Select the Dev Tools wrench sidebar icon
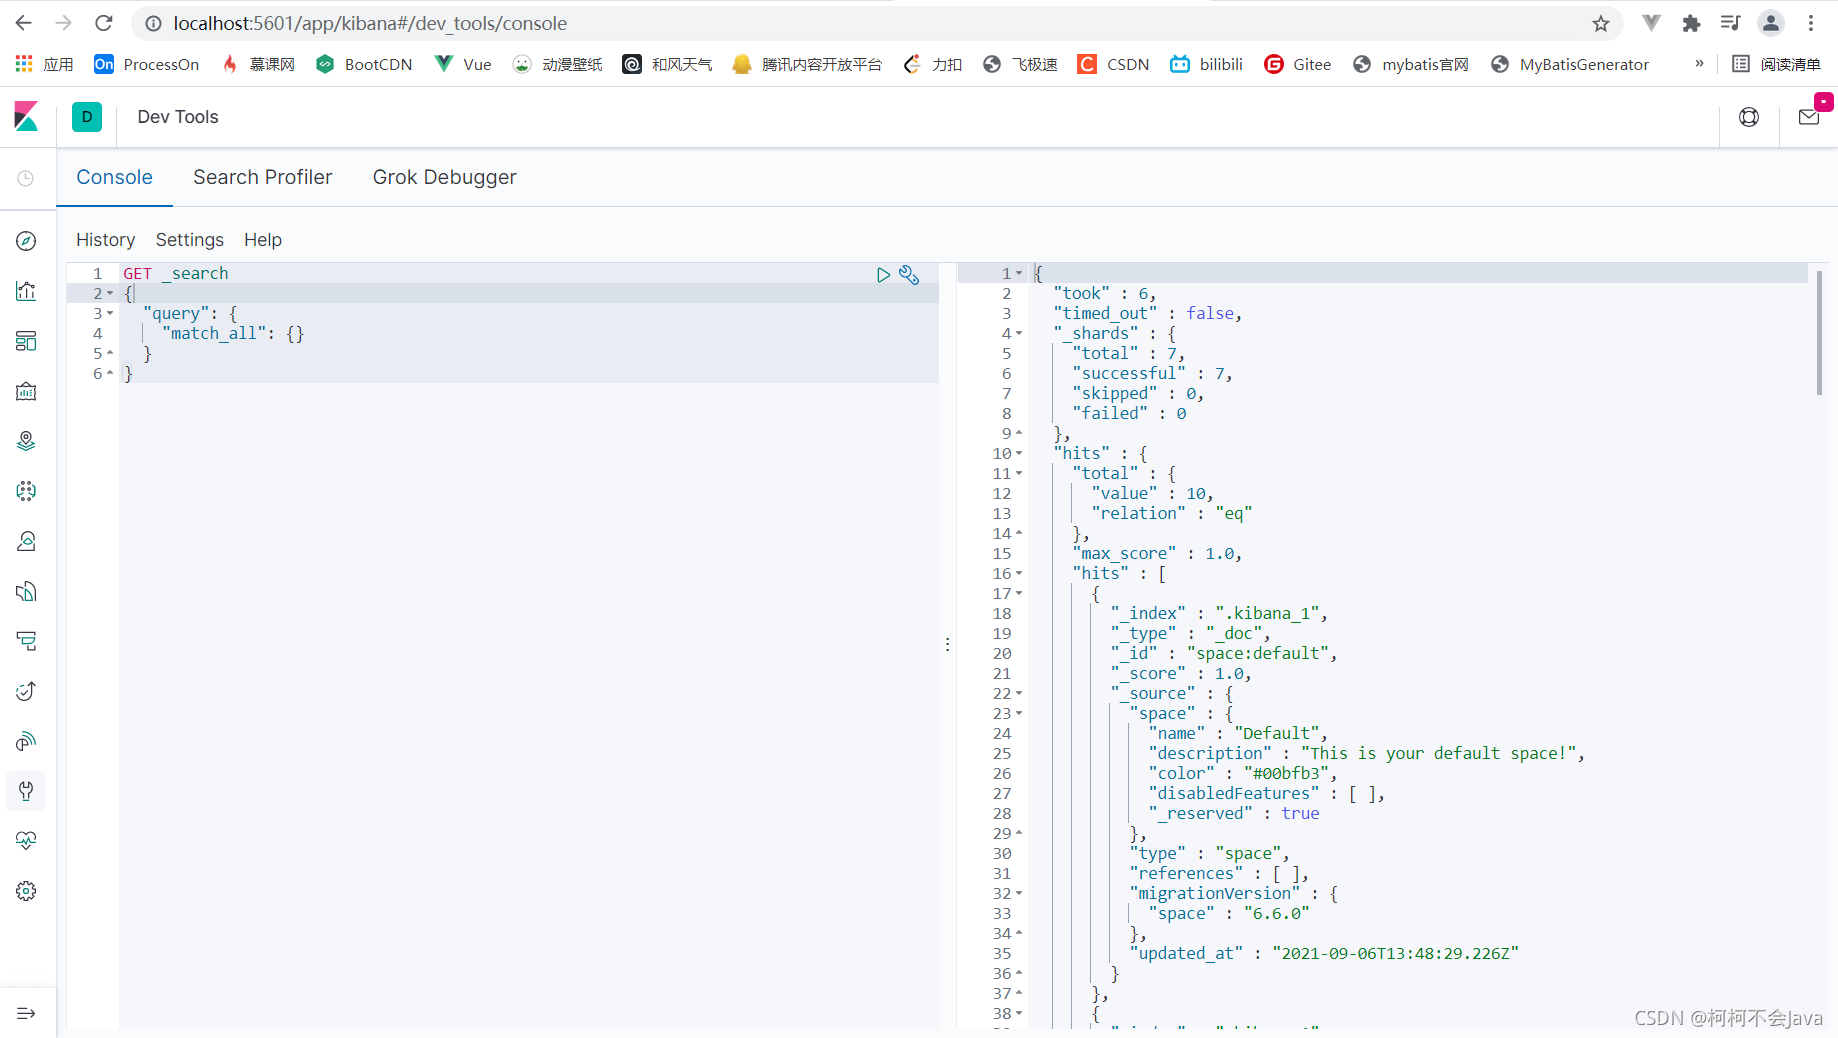This screenshot has width=1838, height=1038. pyautogui.click(x=27, y=791)
